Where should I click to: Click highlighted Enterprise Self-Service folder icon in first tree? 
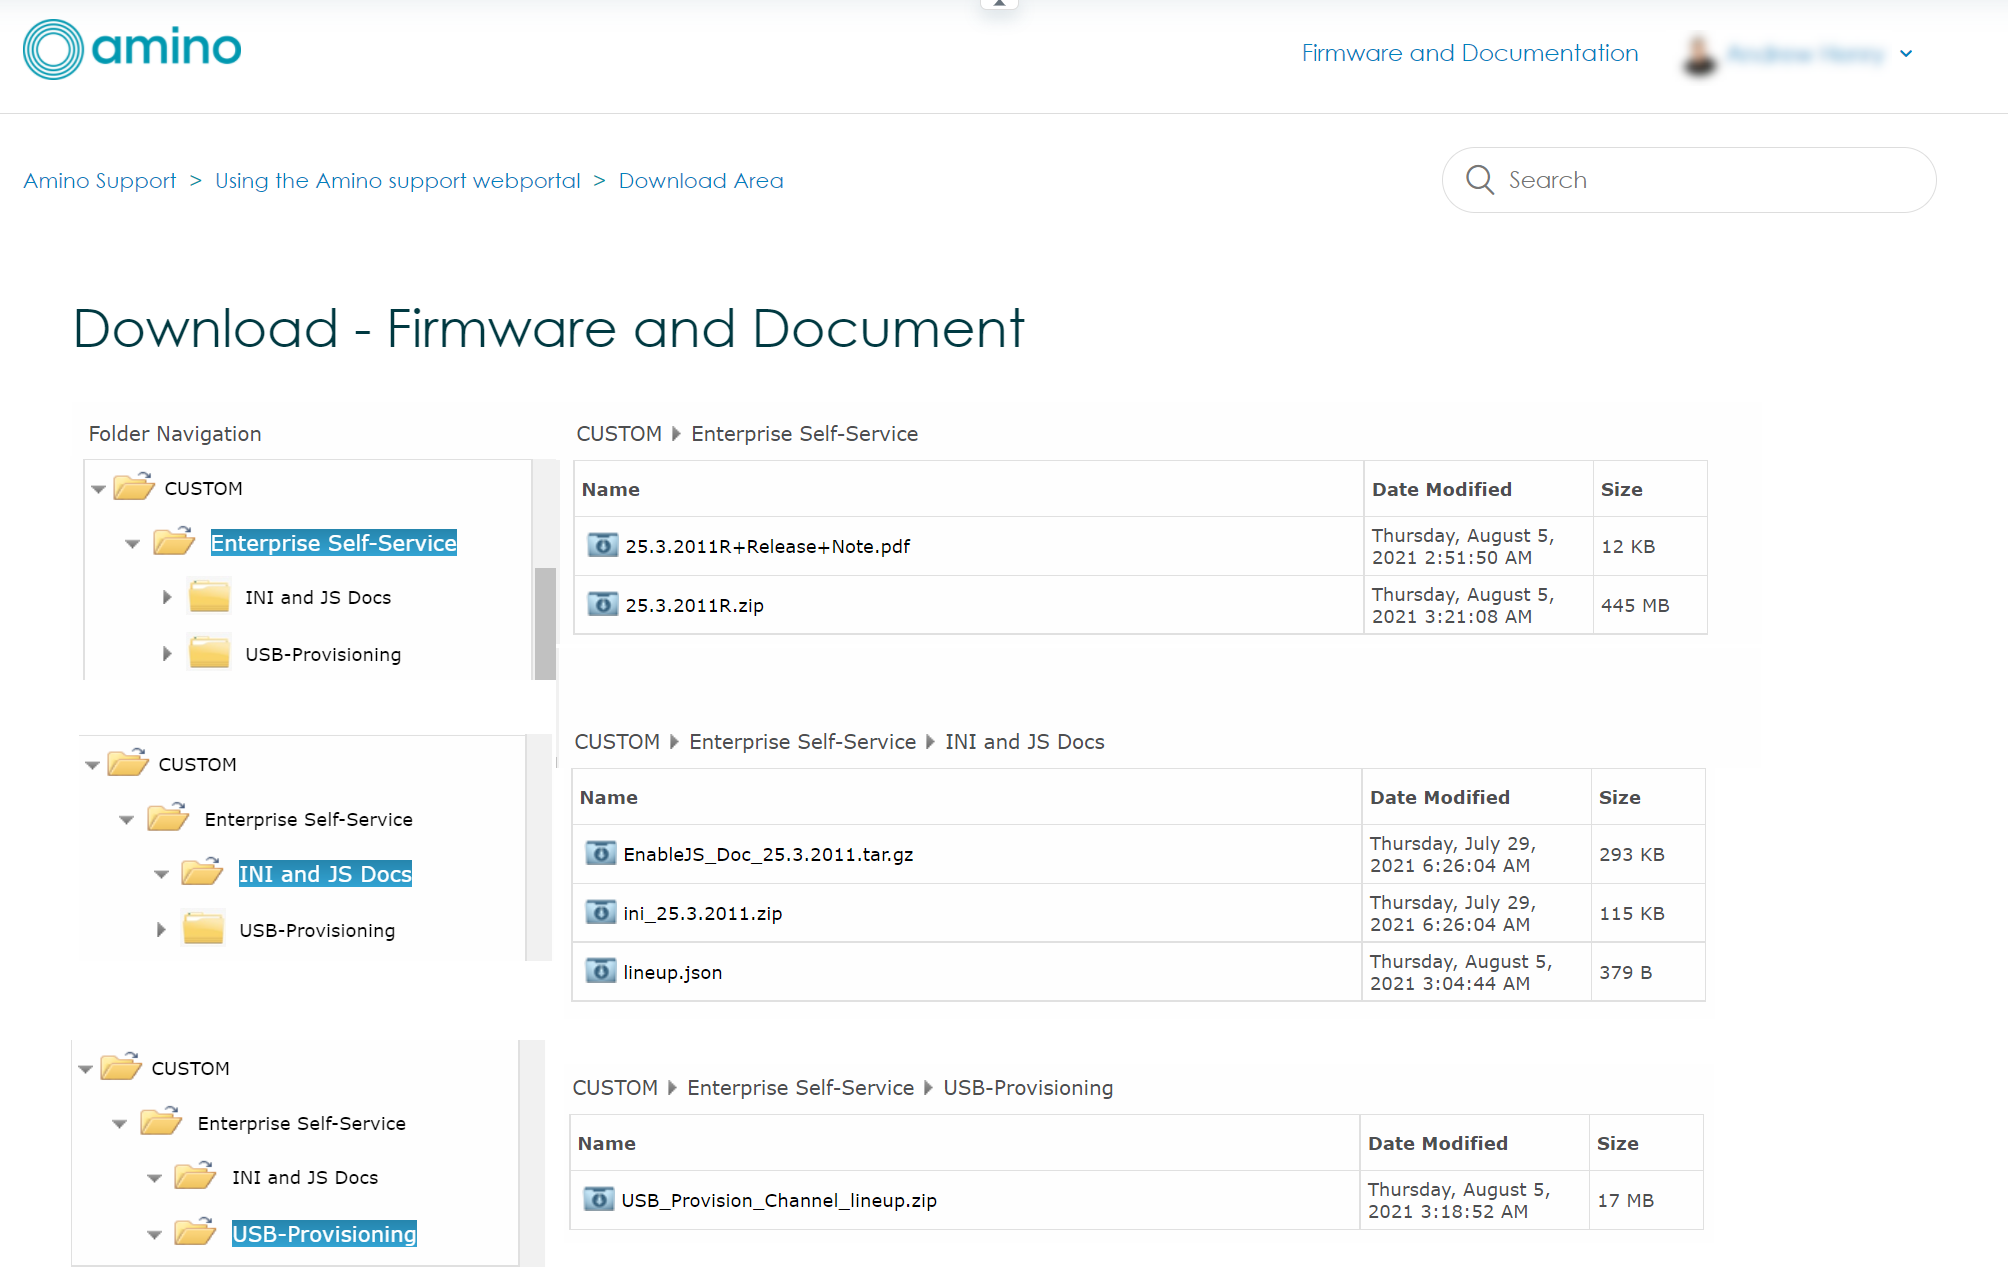(x=174, y=541)
